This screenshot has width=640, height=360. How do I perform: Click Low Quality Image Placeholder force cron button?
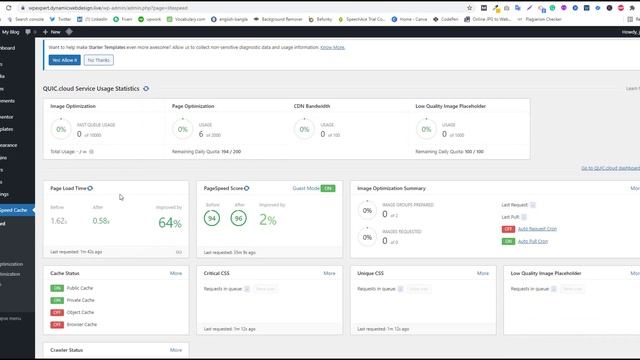pos(572,289)
